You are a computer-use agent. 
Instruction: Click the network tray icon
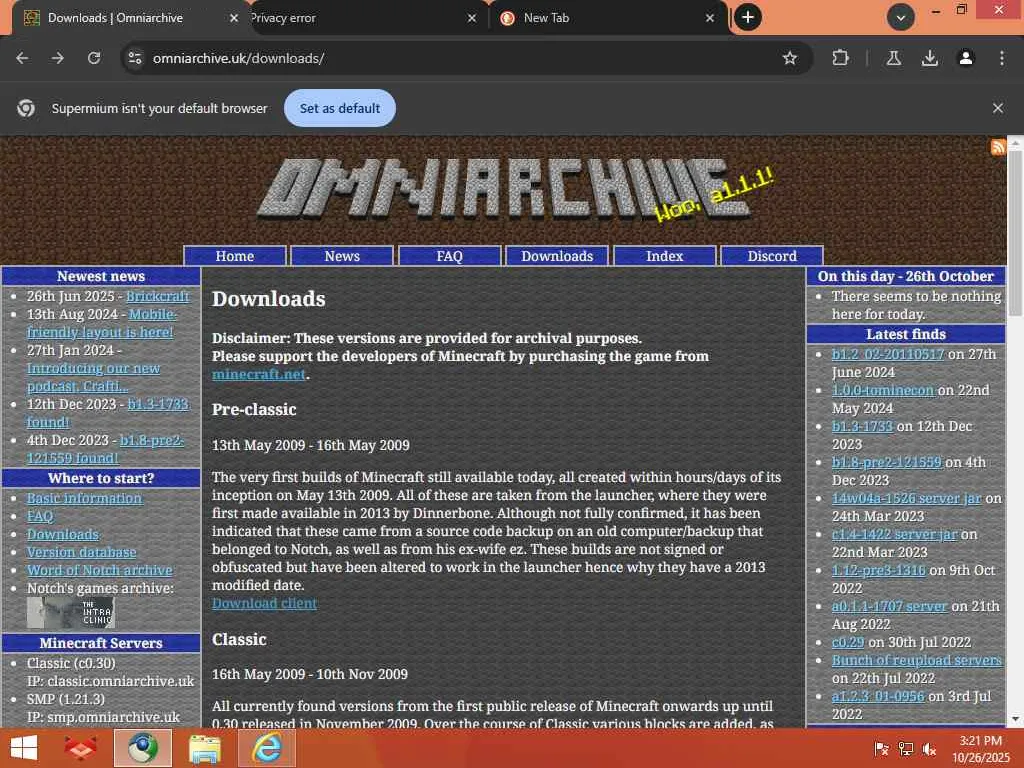[x=906, y=749]
